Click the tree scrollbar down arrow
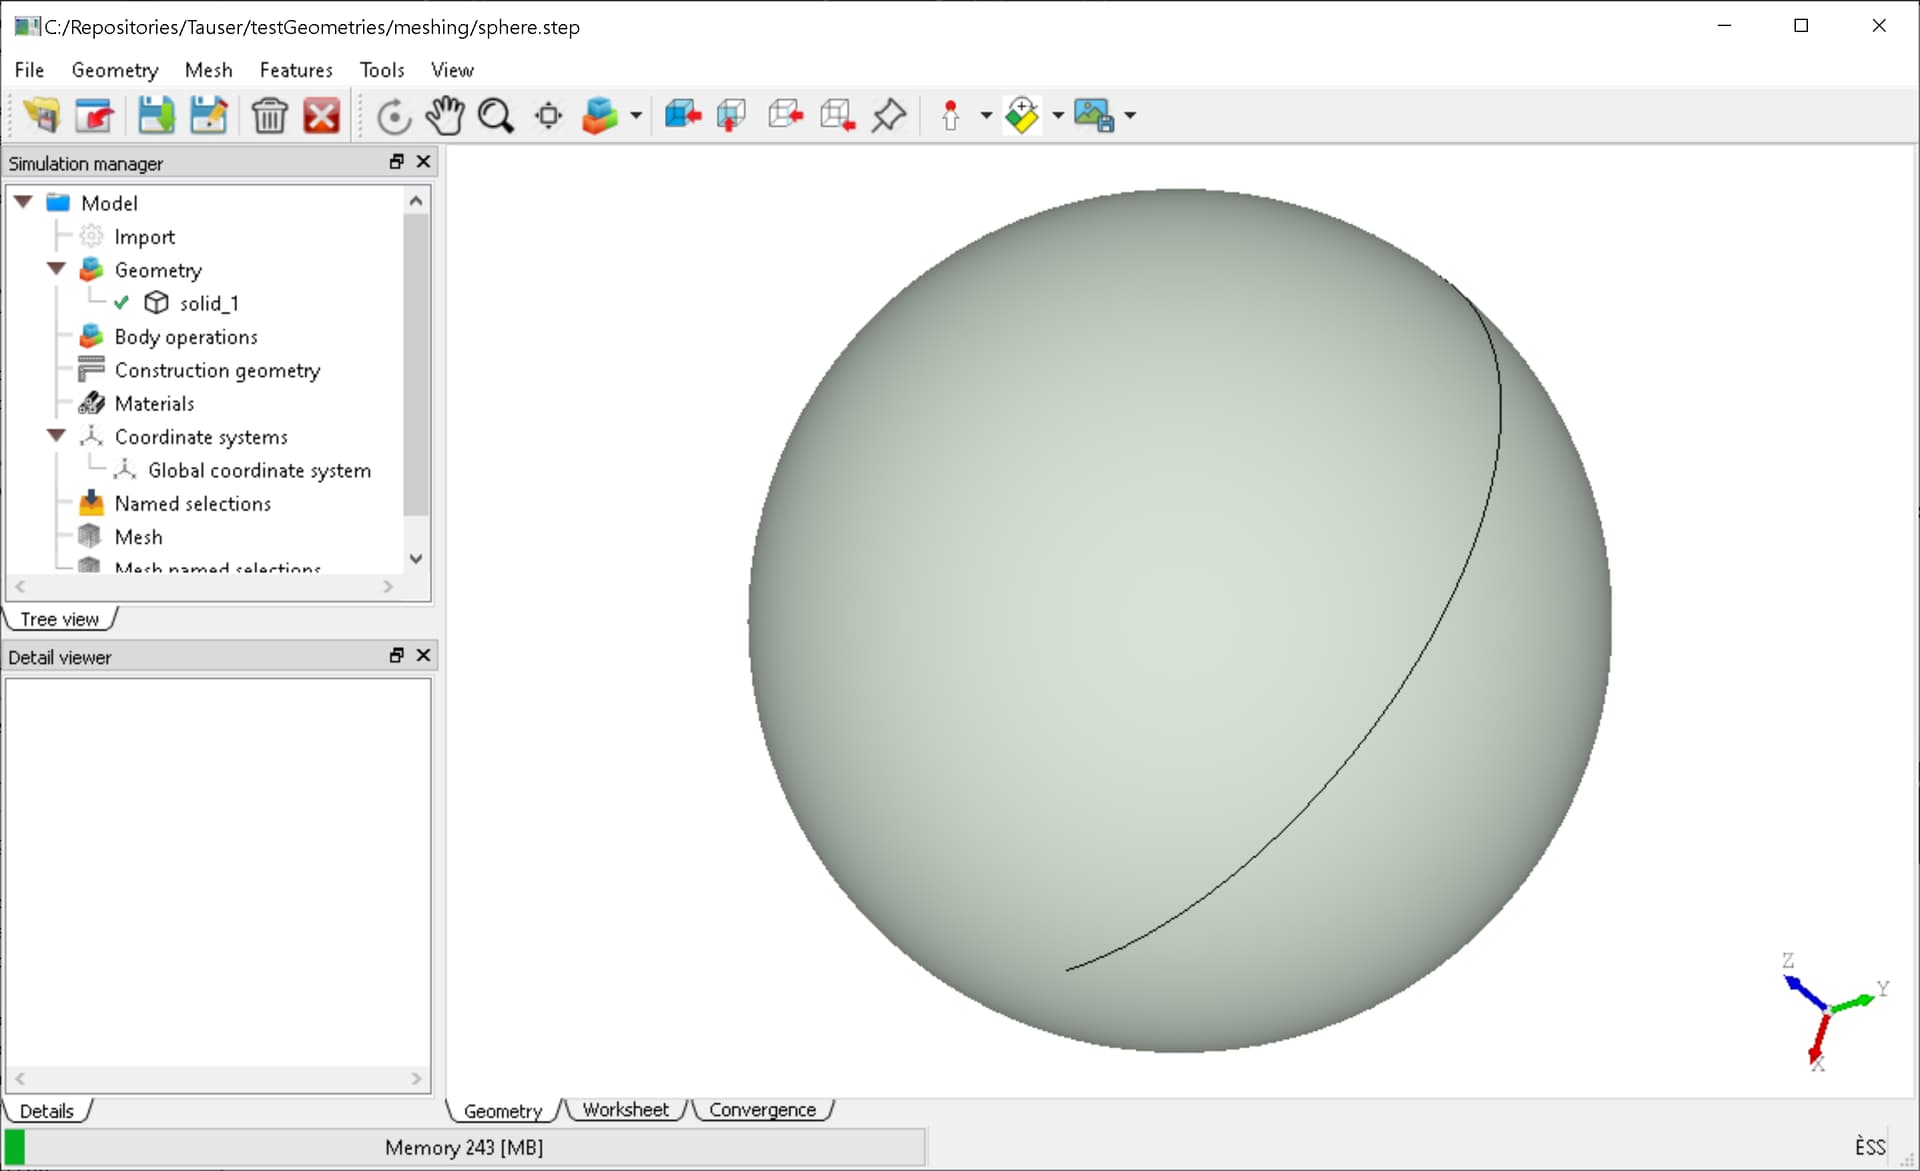This screenshot has width=1920, height=1171. [x=417, y=559]
